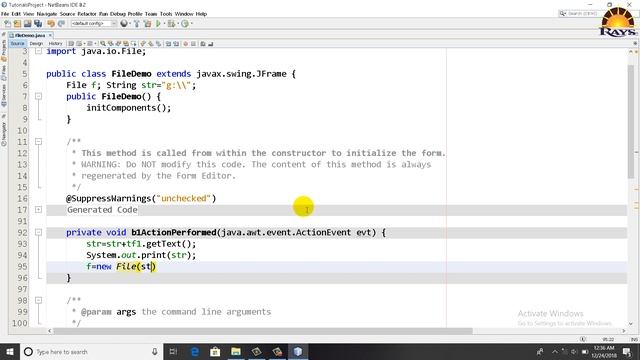Open the Services side panel
This screenshot has width=640, height=360.
[4, 96]
